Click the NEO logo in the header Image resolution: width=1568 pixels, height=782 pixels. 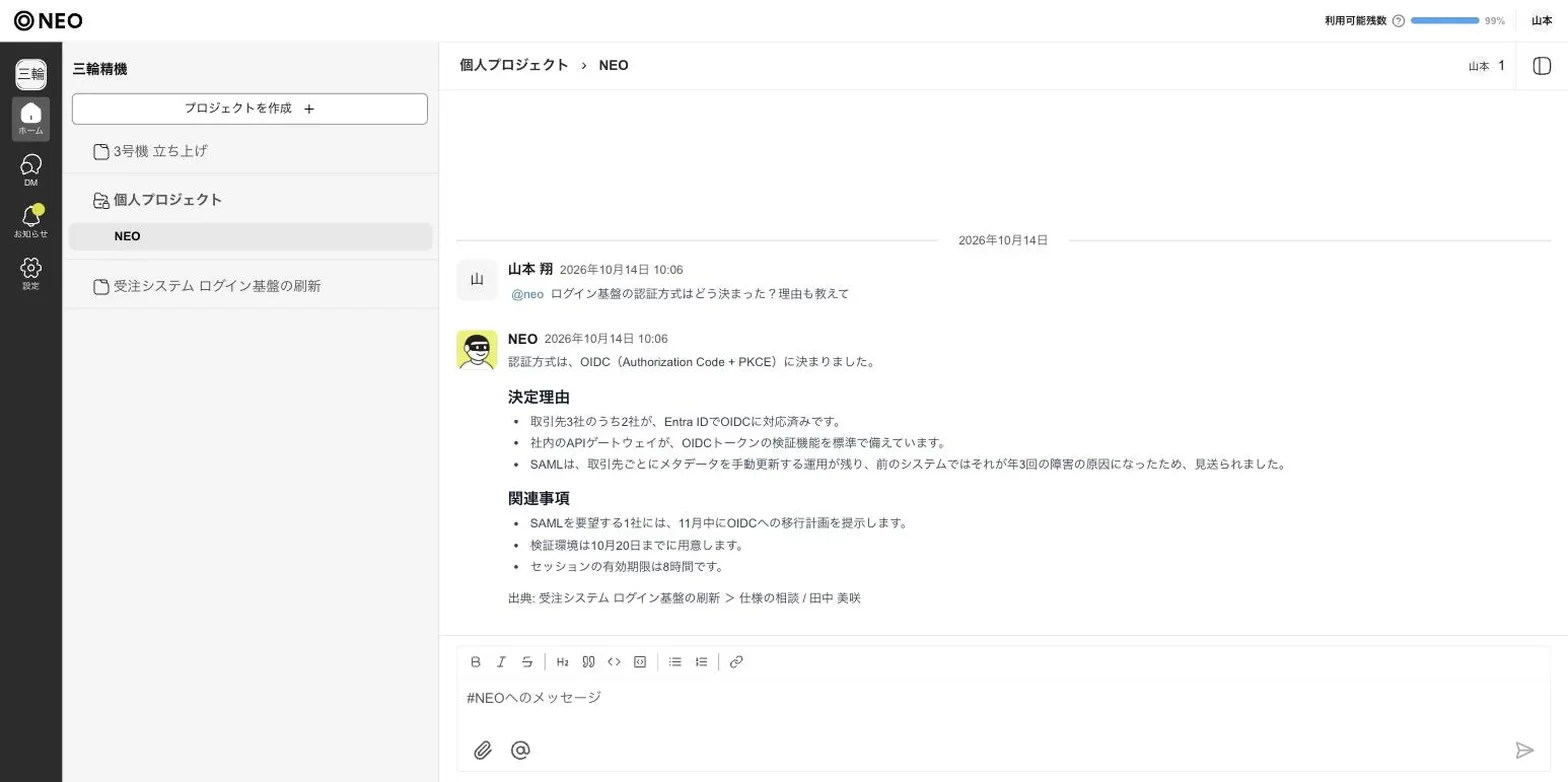click(x=48, y=20)
